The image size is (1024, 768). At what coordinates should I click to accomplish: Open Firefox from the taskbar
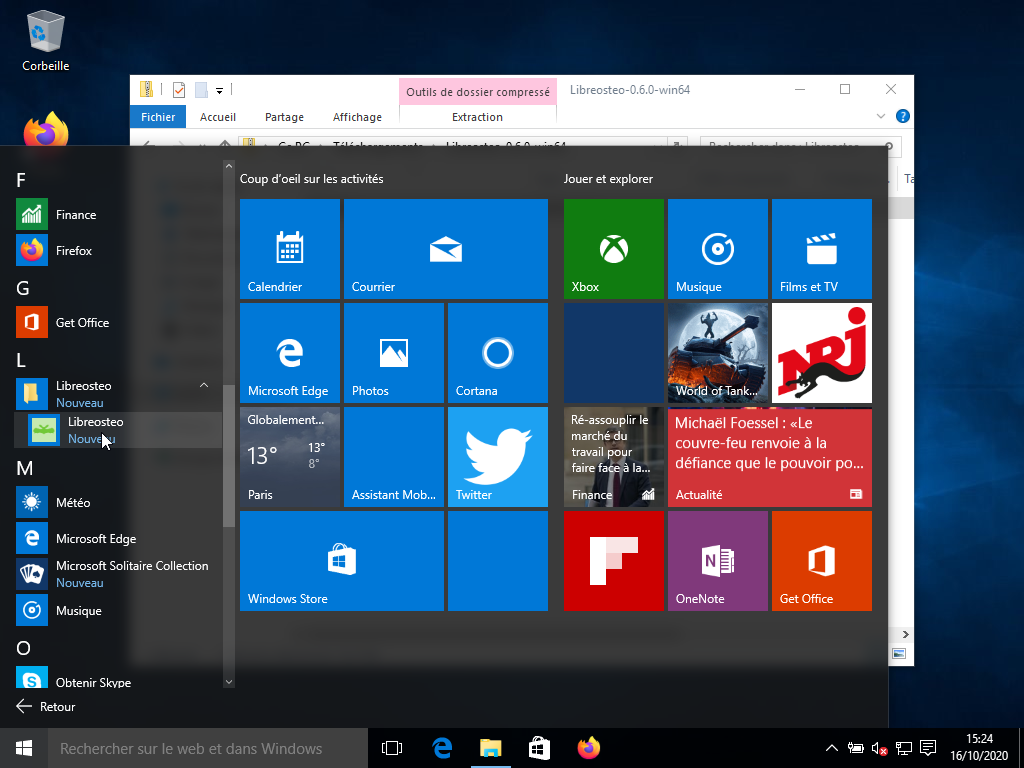click(588, 748)
